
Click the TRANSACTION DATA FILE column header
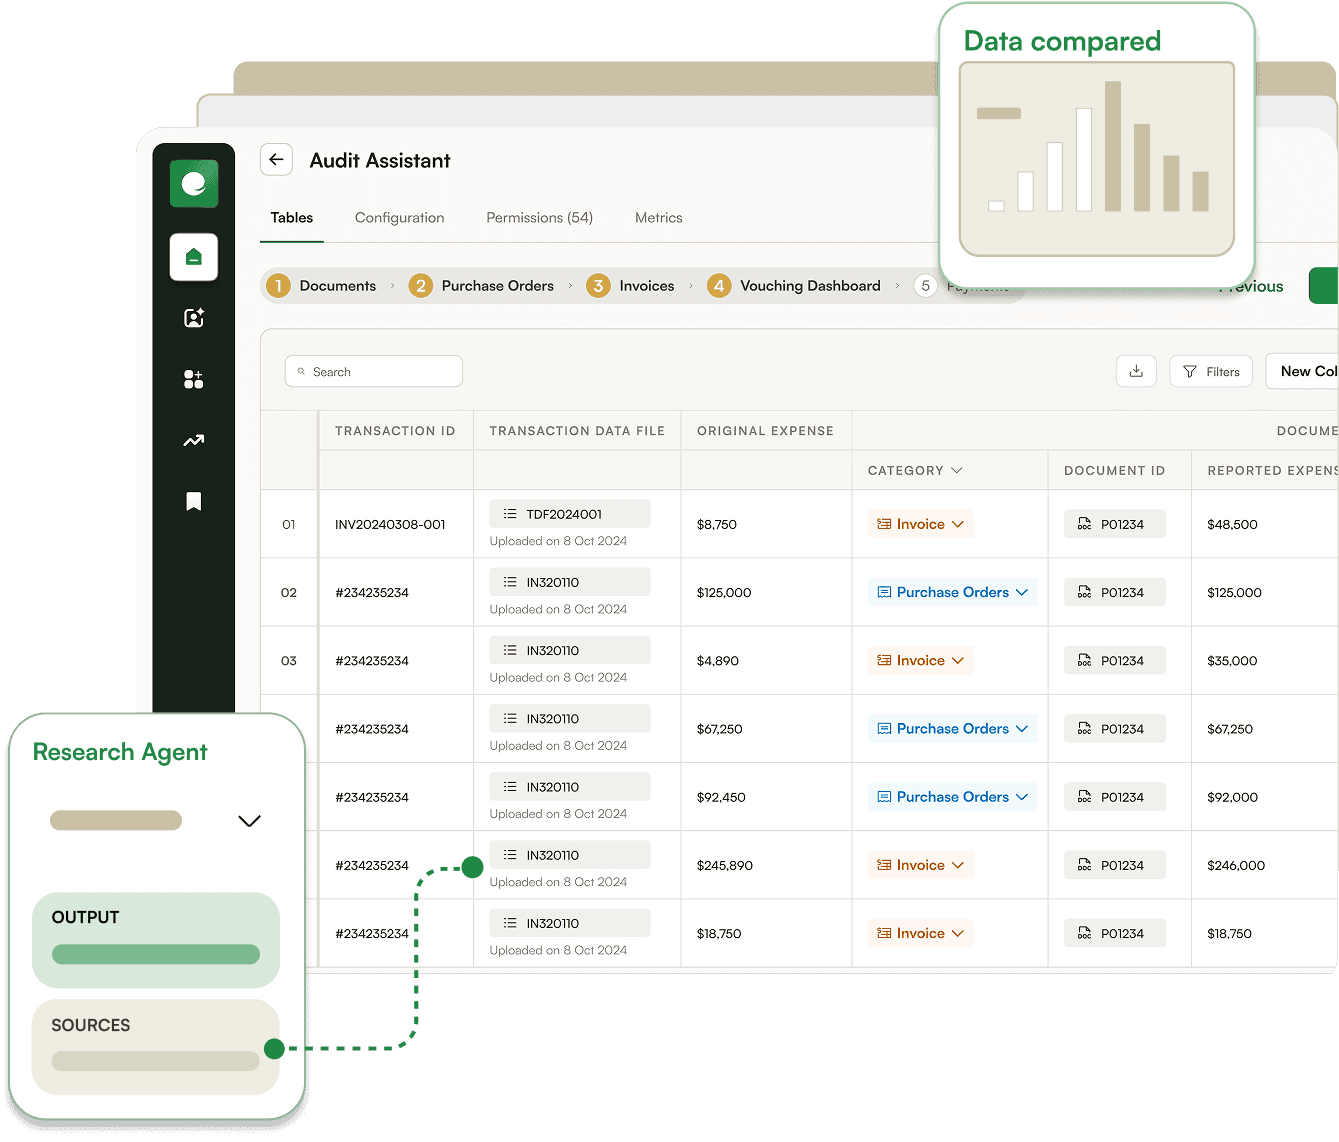click(x=577, y=431)
